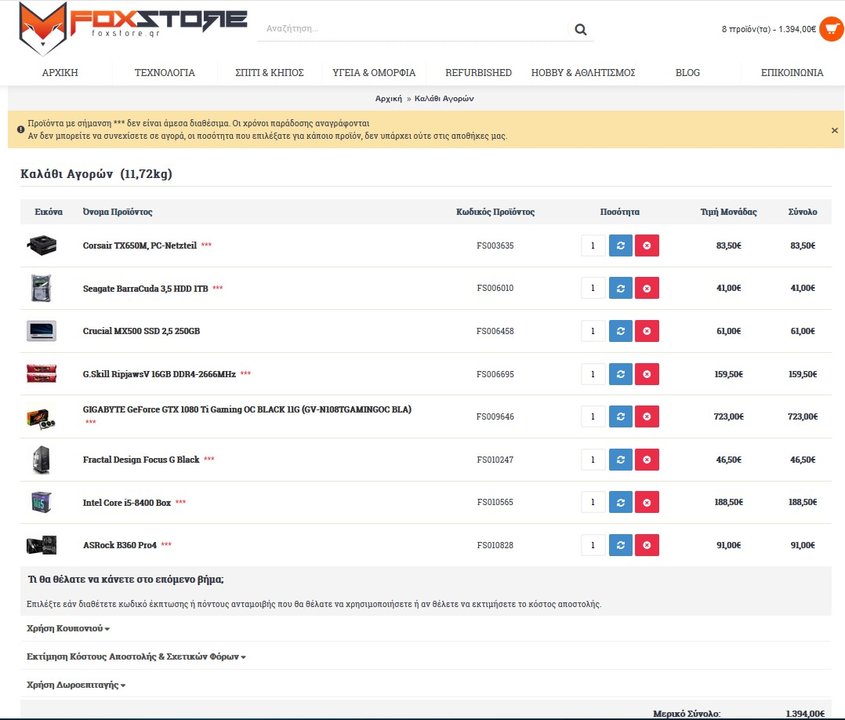Click the Foxstore fox logo

click(x=133, y=28)
